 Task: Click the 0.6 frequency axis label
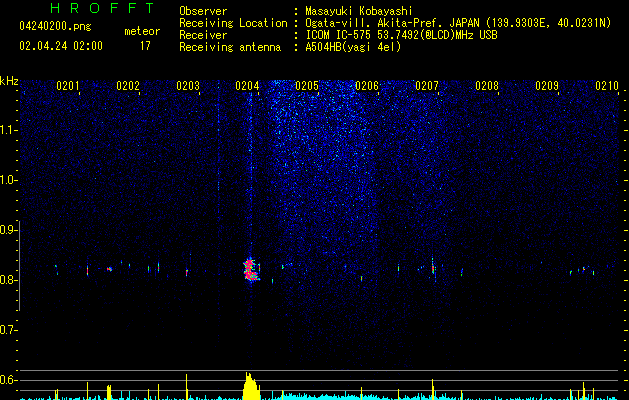coord(8,380)
